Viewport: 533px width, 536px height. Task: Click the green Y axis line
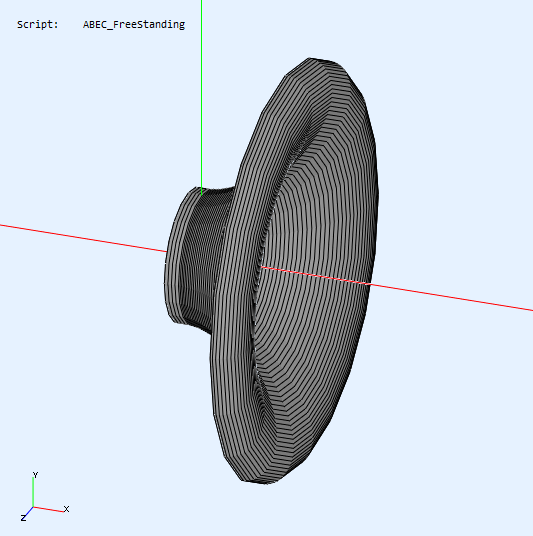pyautogui.click(x=202, y=97)
